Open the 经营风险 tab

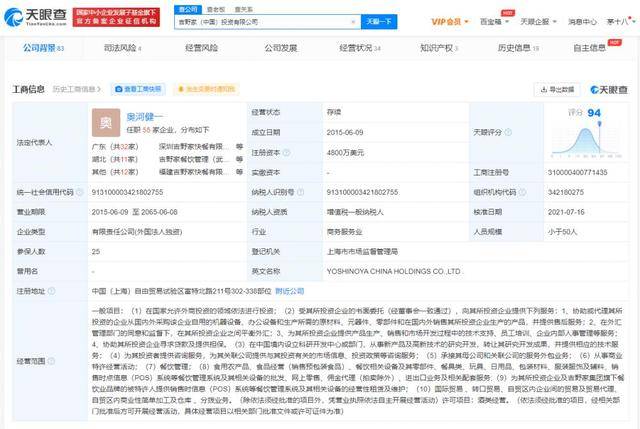click(202, 48)
